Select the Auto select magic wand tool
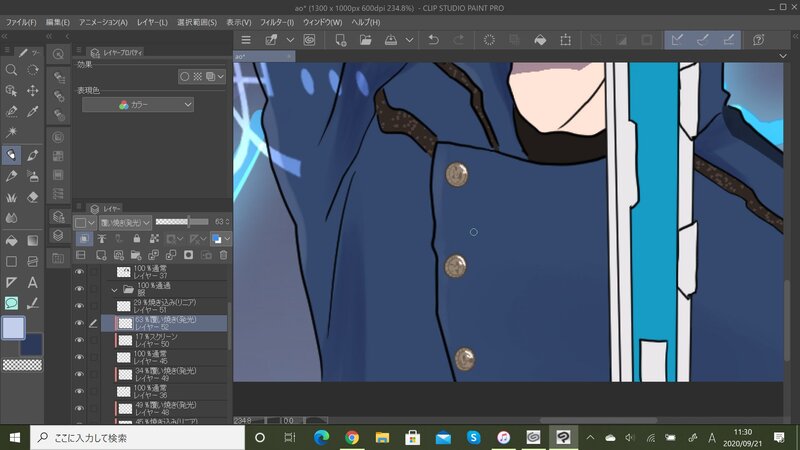The height and width of the screenshot is (450, 800). [x=11, y=132]
